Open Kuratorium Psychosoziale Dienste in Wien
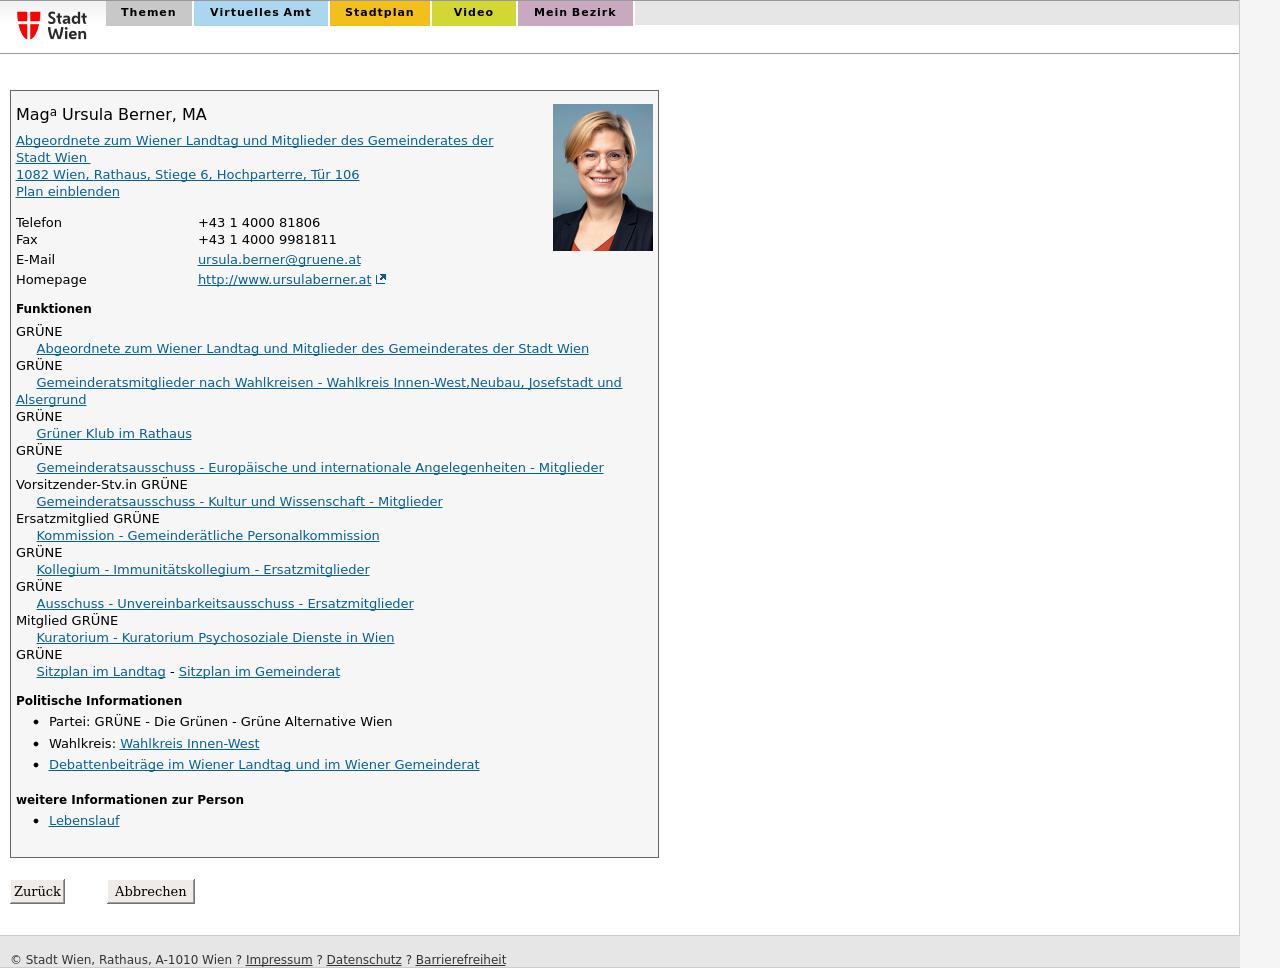The width and height of the screenshot is (1280, 968). coord(215,638)
